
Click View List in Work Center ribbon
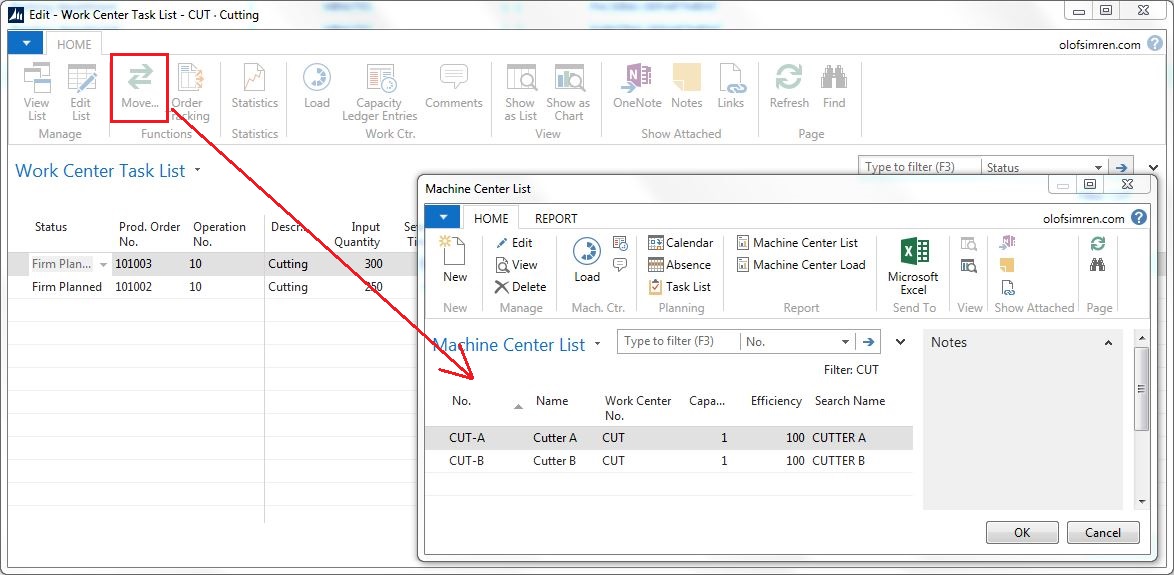point(36,92)
